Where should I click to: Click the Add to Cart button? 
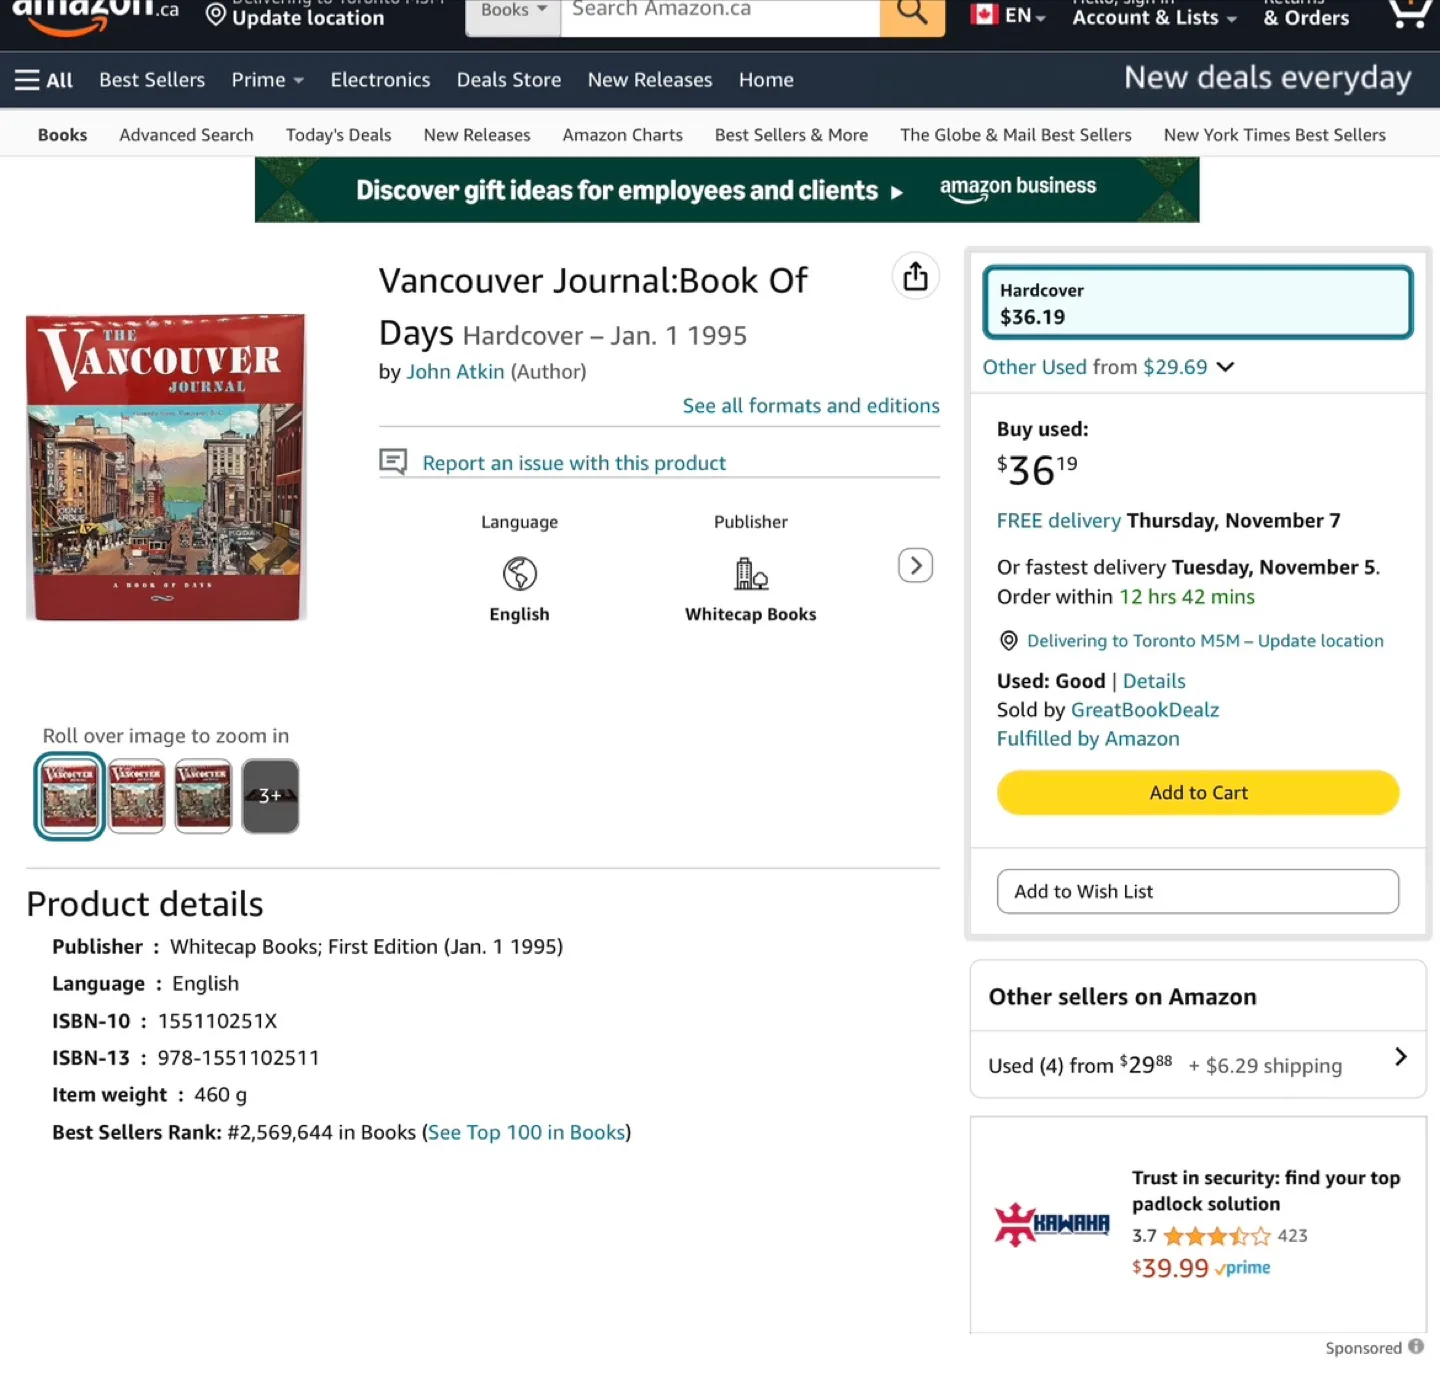pyautogui.click(x=1197, y=792)
